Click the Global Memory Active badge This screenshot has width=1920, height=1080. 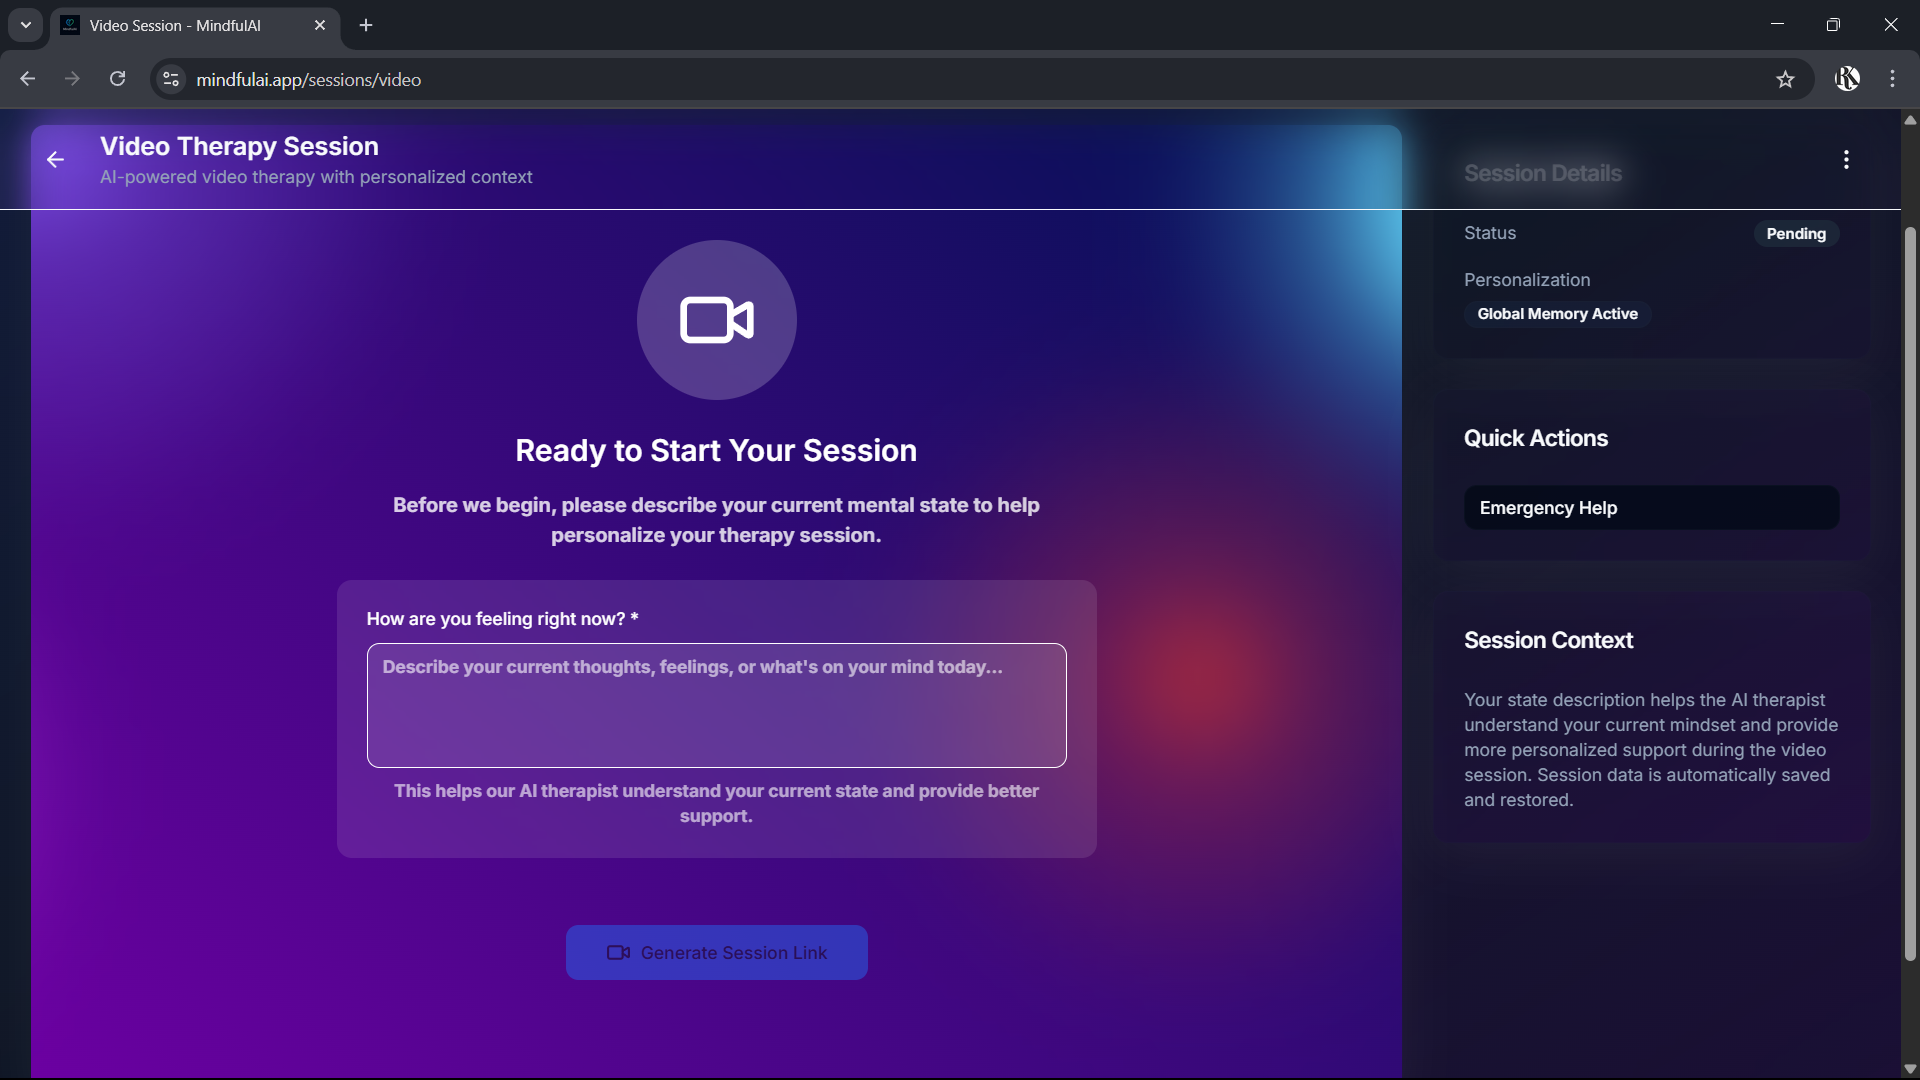[1557, 314]
